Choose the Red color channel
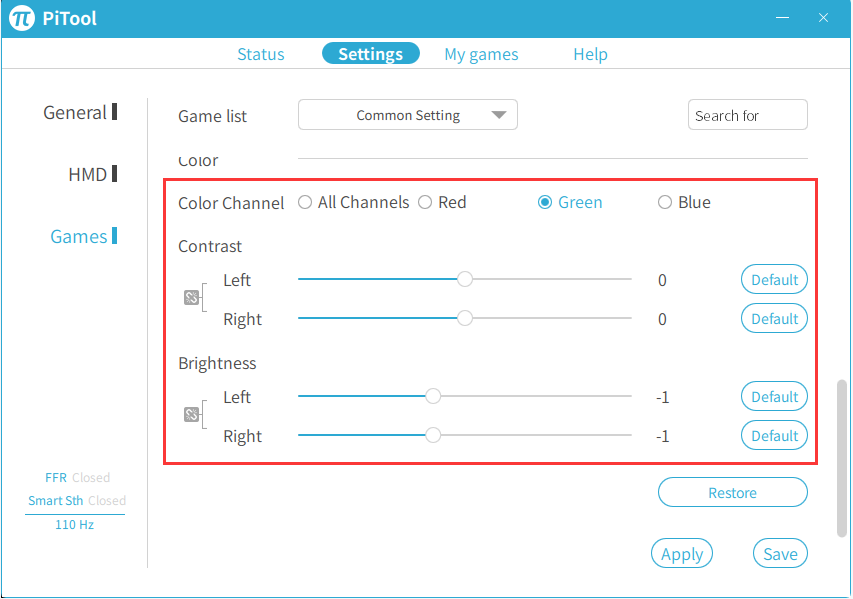The width and height of the screenshot is (853, 599). pyautogui.click(x=425, y=202)
